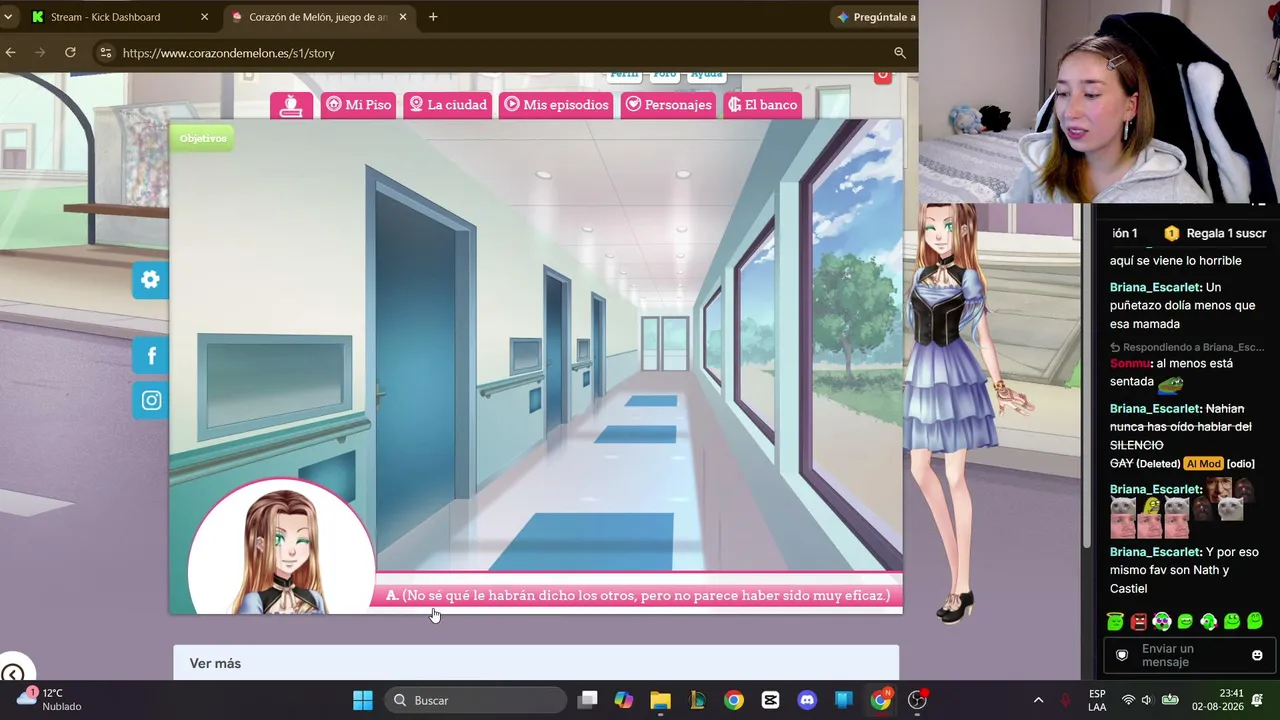The height and width of the screenshot is (720, 1280).
Task: Go back to the previous page
Action: tap(11, 53)
